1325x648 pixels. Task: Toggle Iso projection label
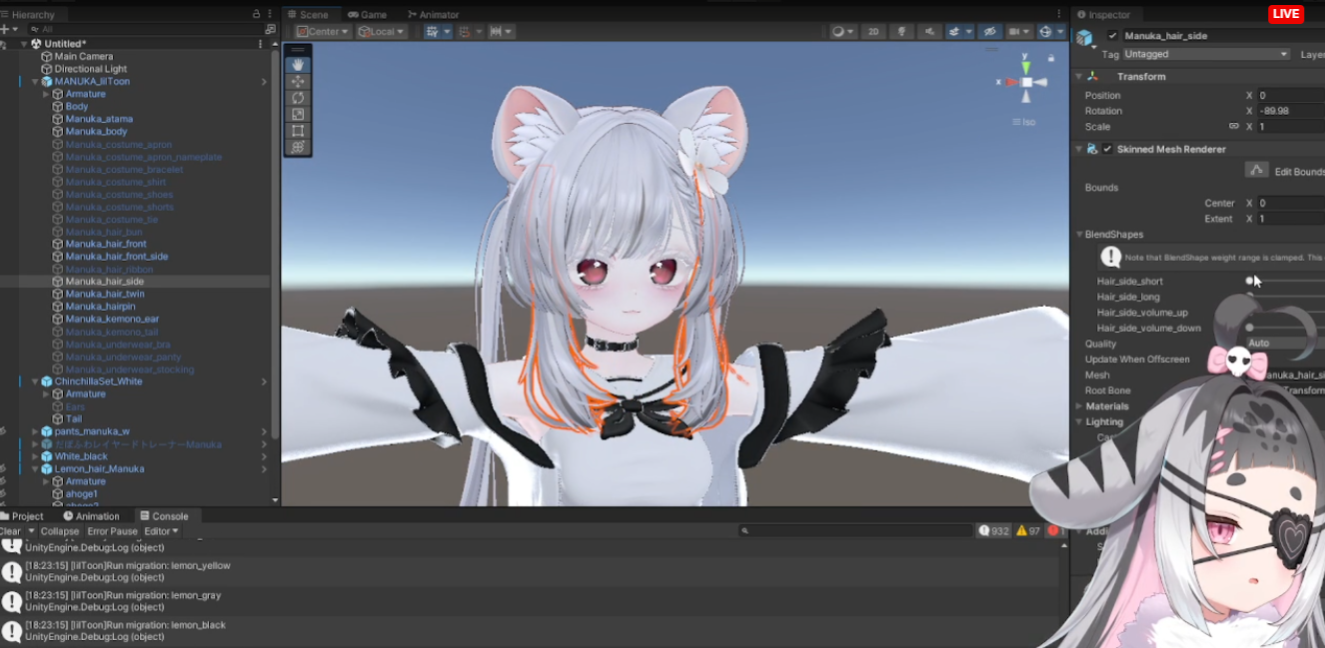[1025, 122]
